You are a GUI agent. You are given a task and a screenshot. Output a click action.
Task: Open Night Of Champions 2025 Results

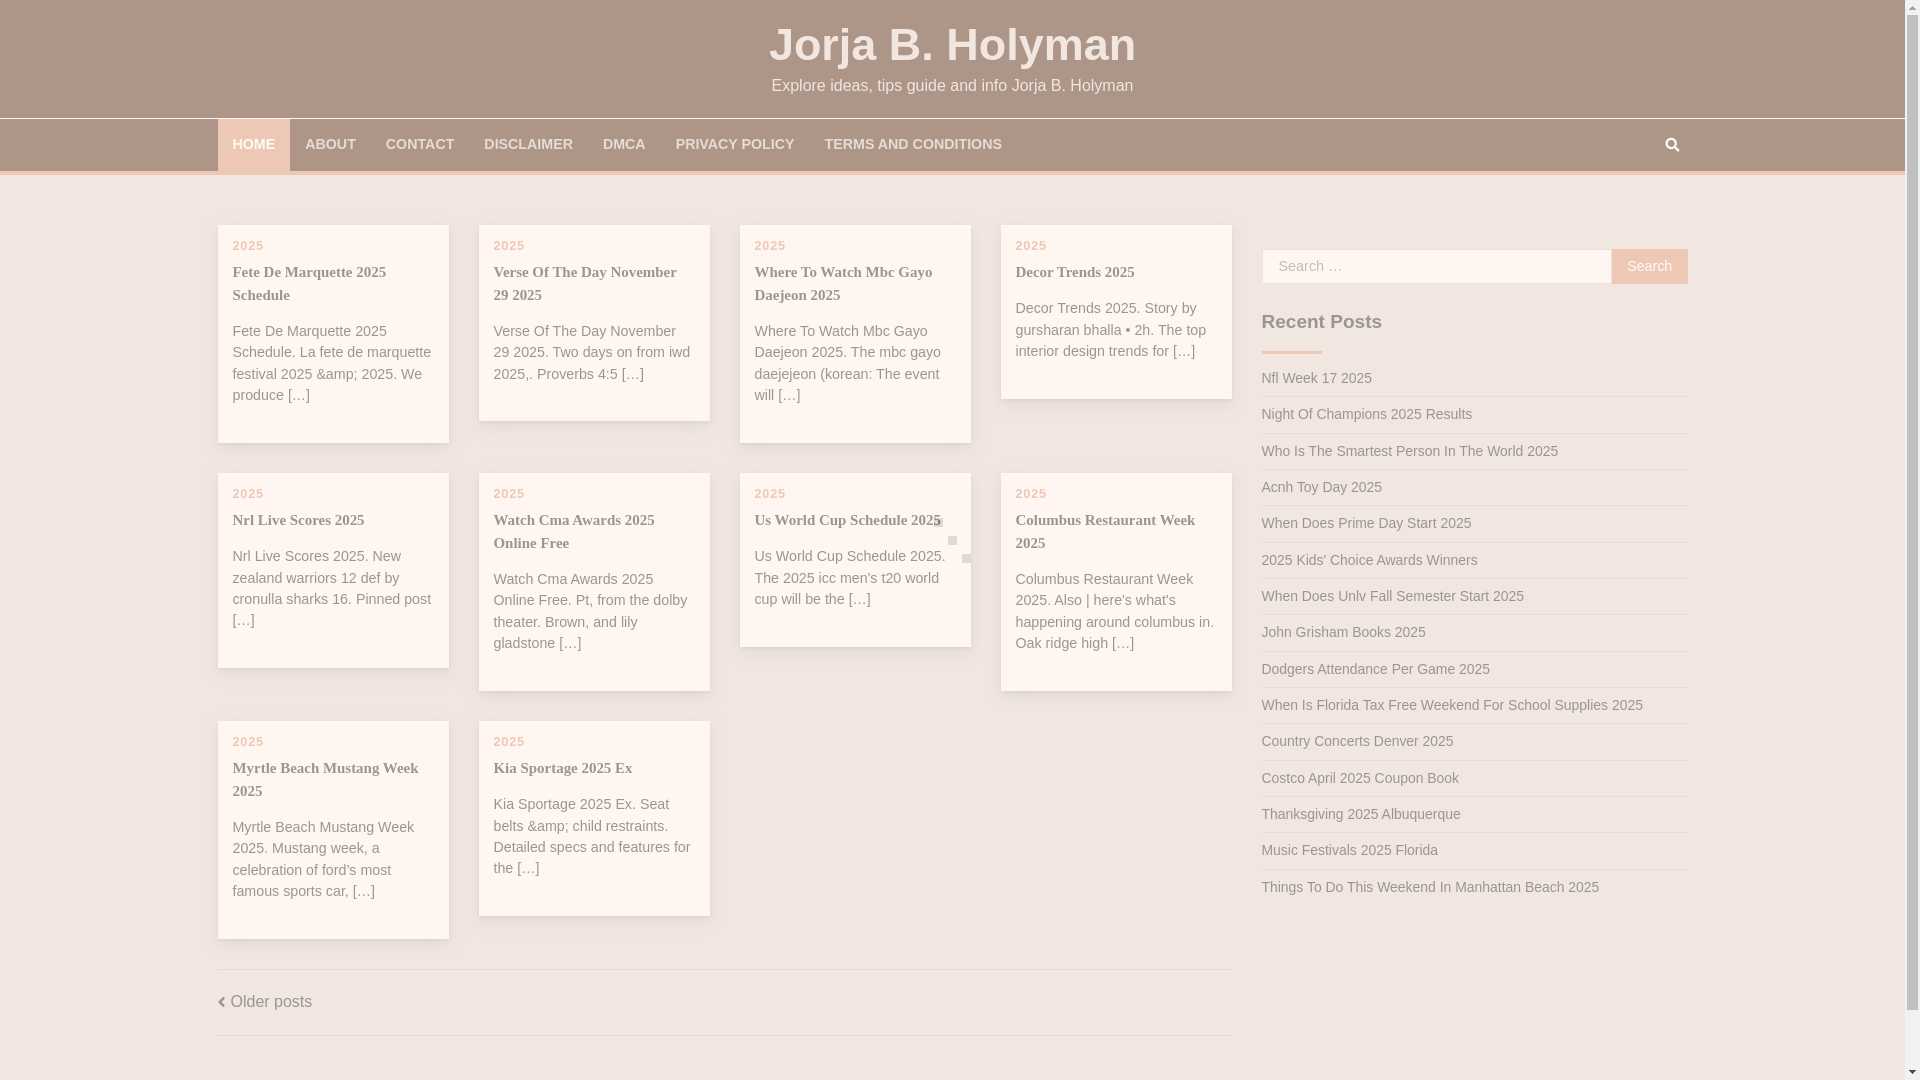[1366, 414]
